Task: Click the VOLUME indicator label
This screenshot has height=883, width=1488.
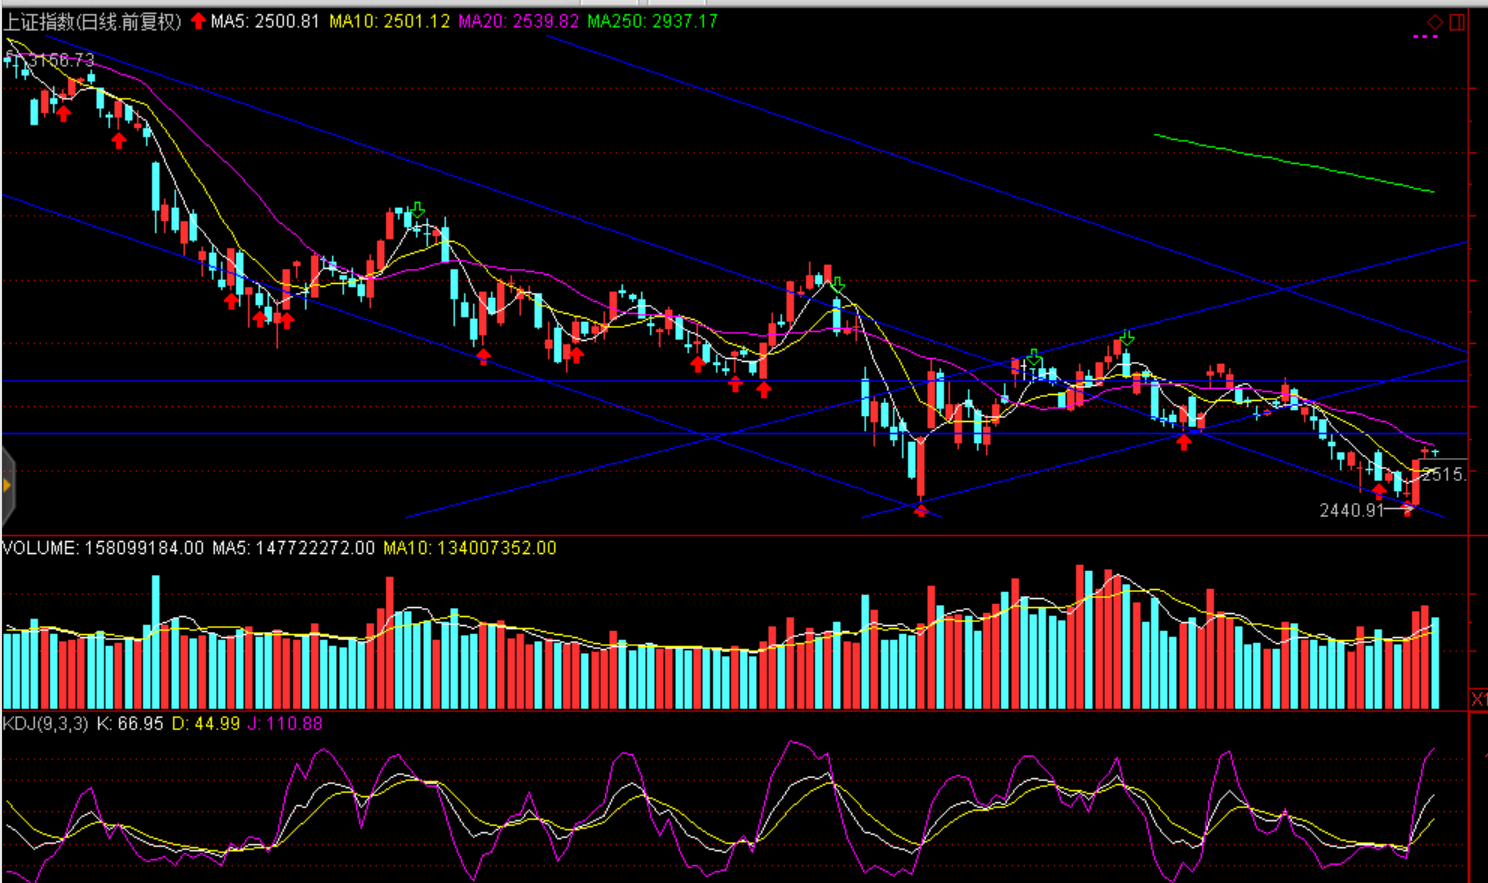Action: (102, 548)
